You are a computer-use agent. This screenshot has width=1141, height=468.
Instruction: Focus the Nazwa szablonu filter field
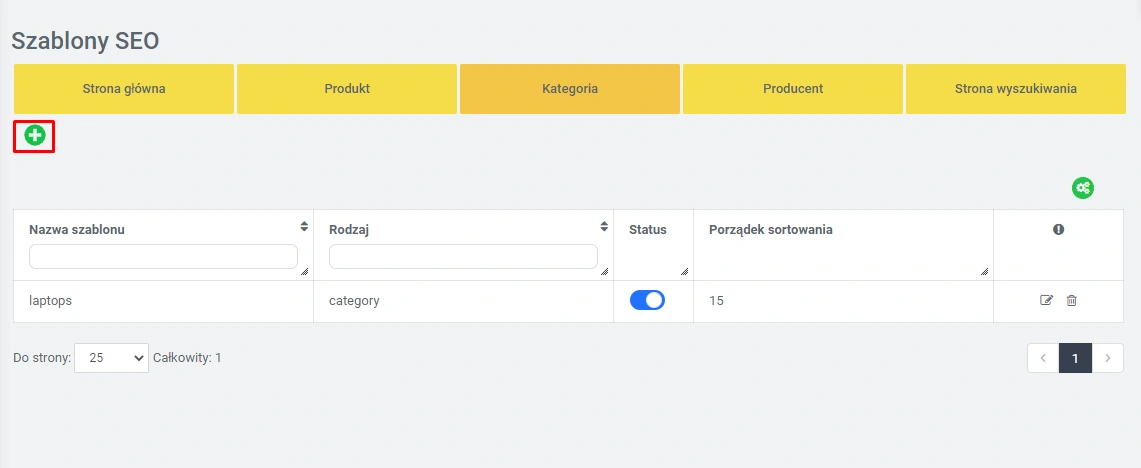pyautogui.click(x=163, y=257)
